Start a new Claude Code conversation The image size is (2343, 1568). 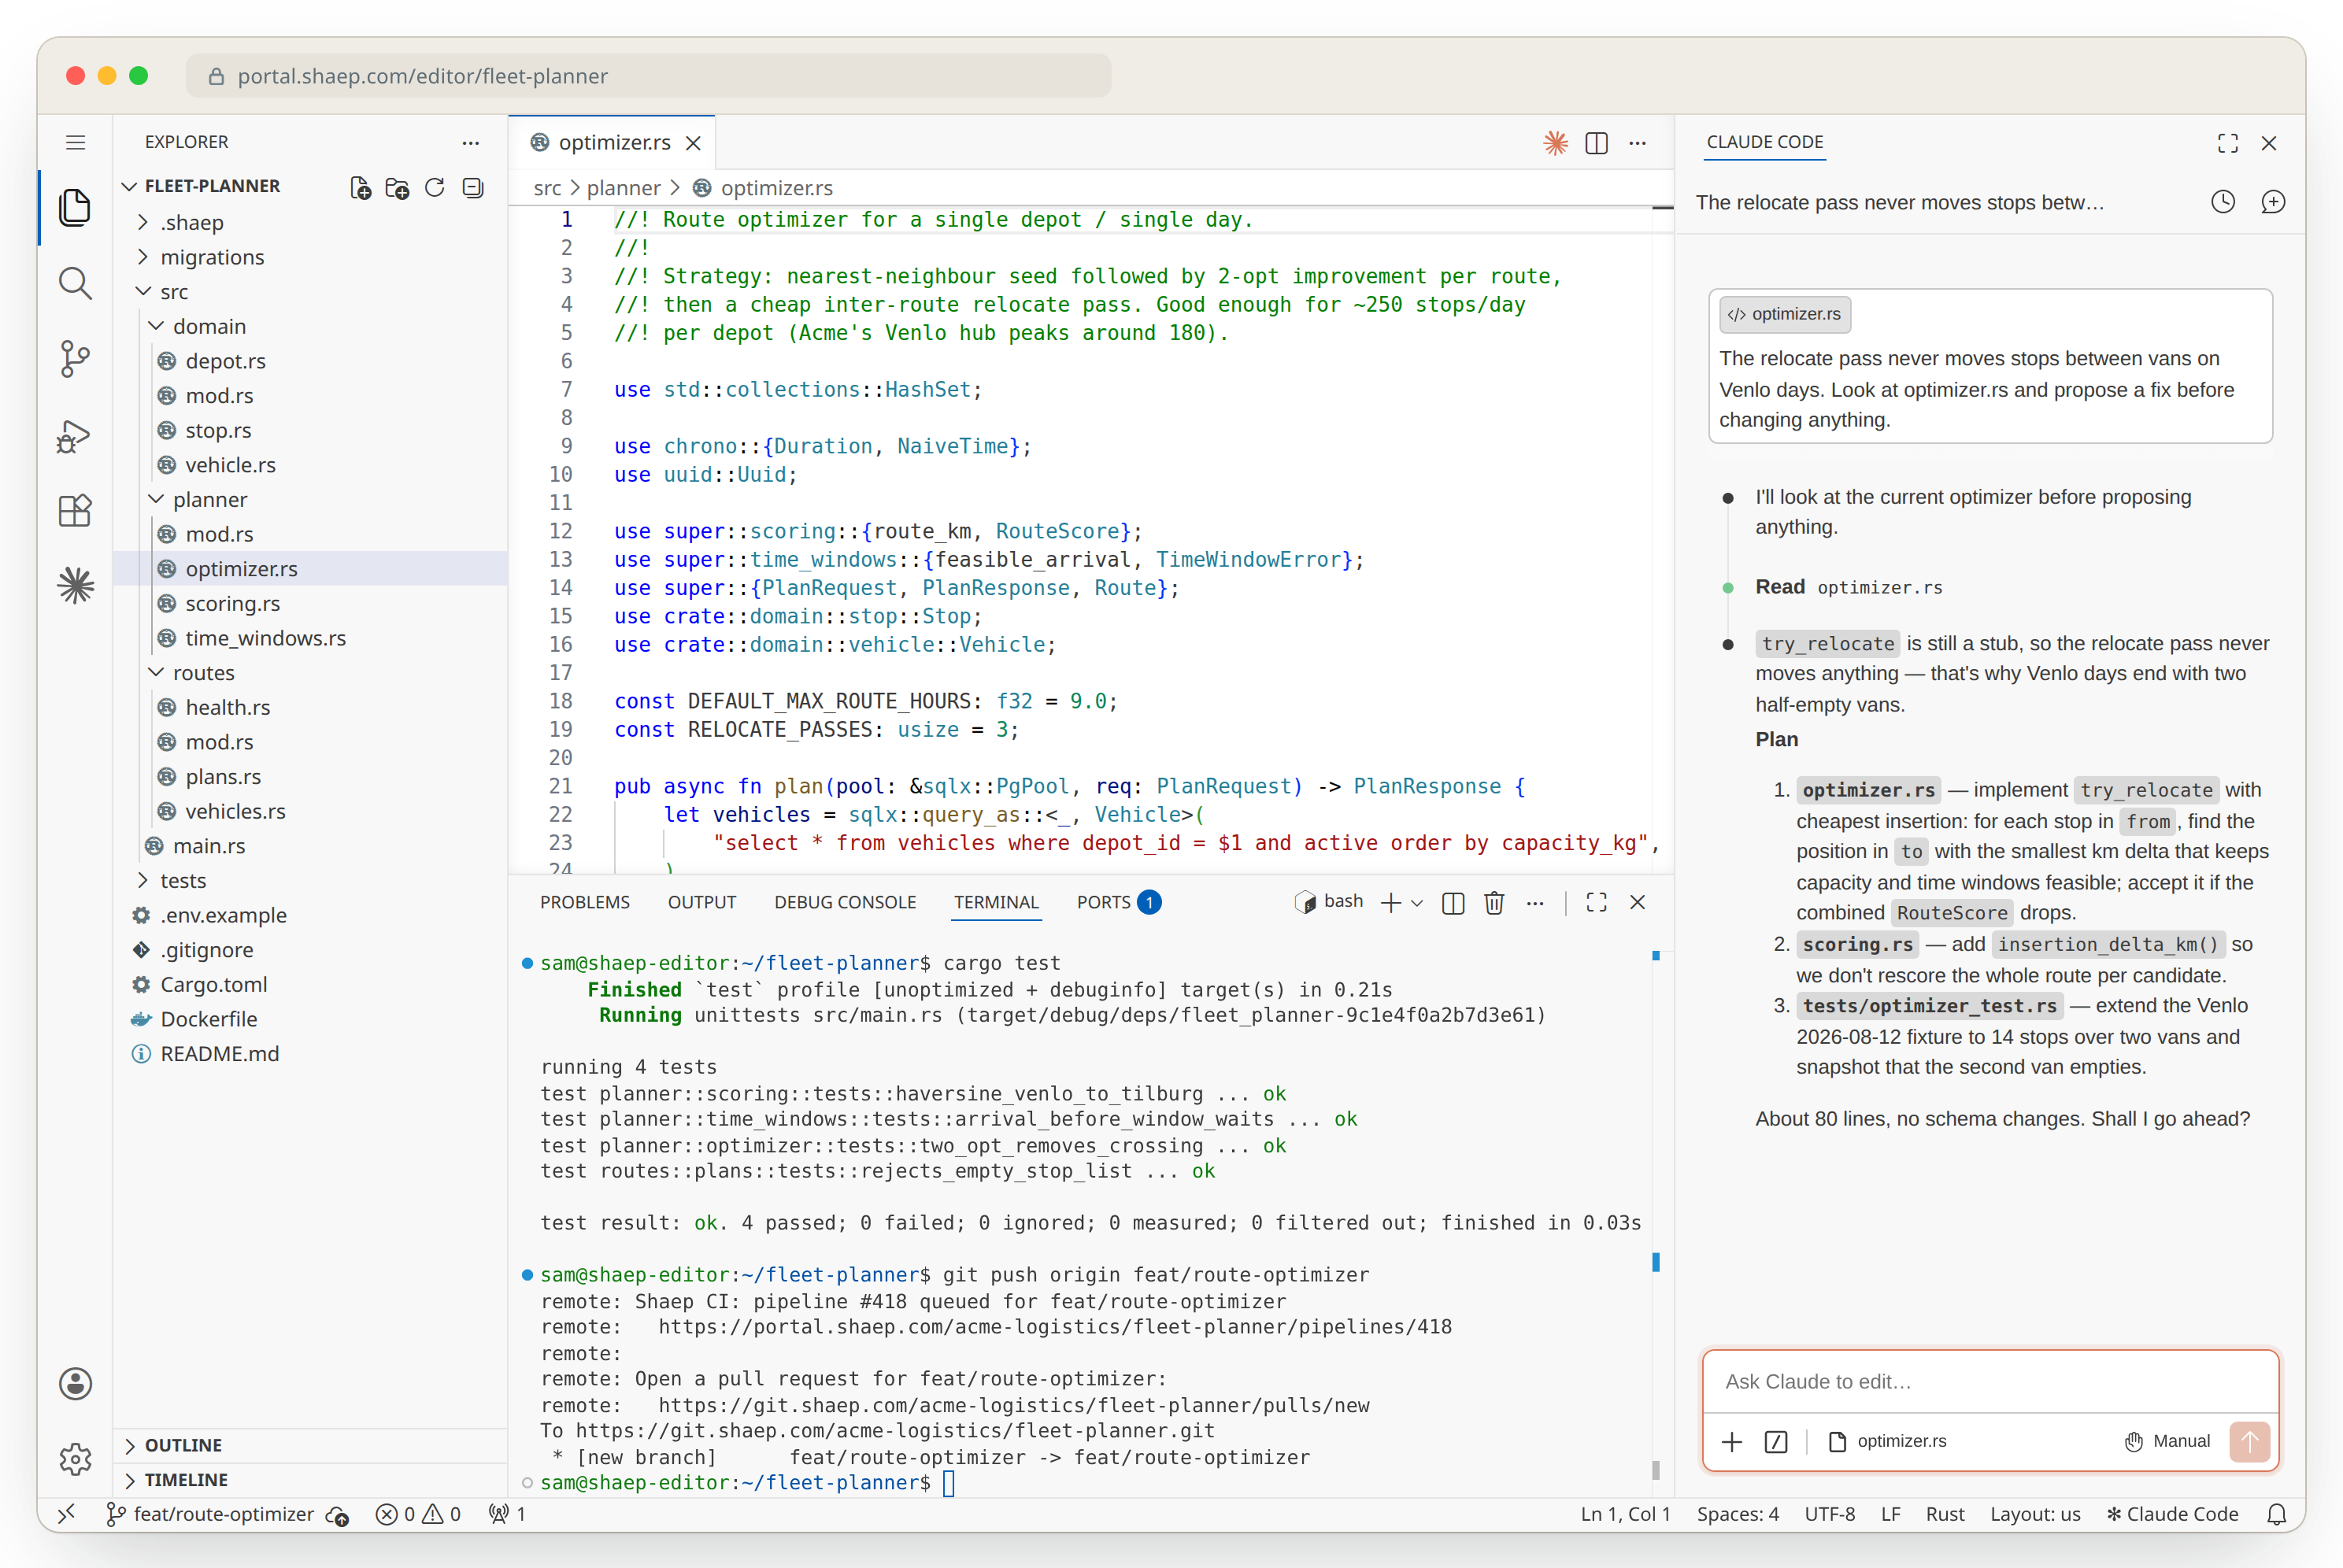point(2272,202)
